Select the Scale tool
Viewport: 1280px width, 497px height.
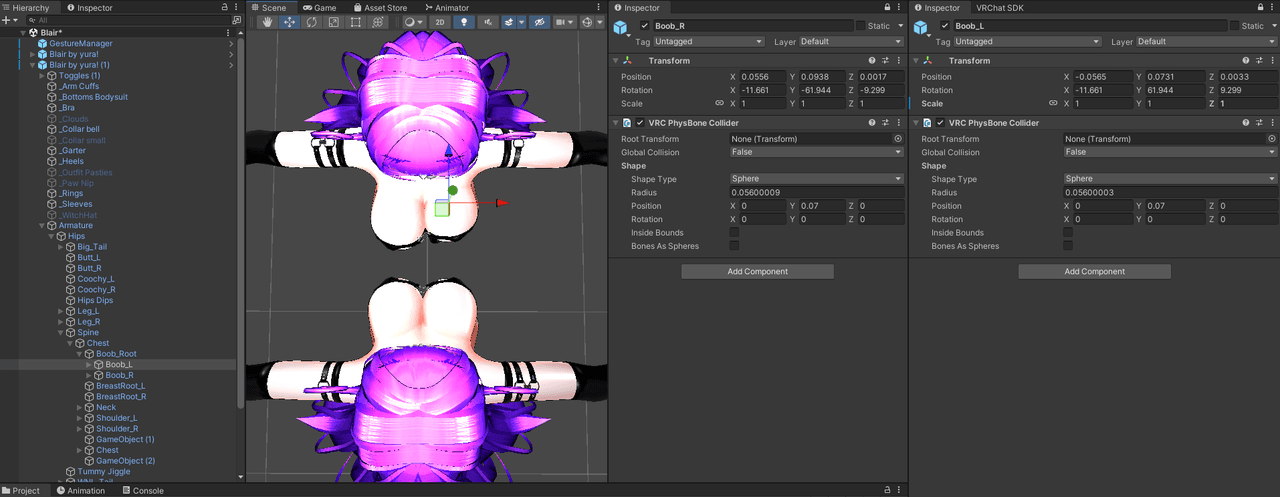333,22
